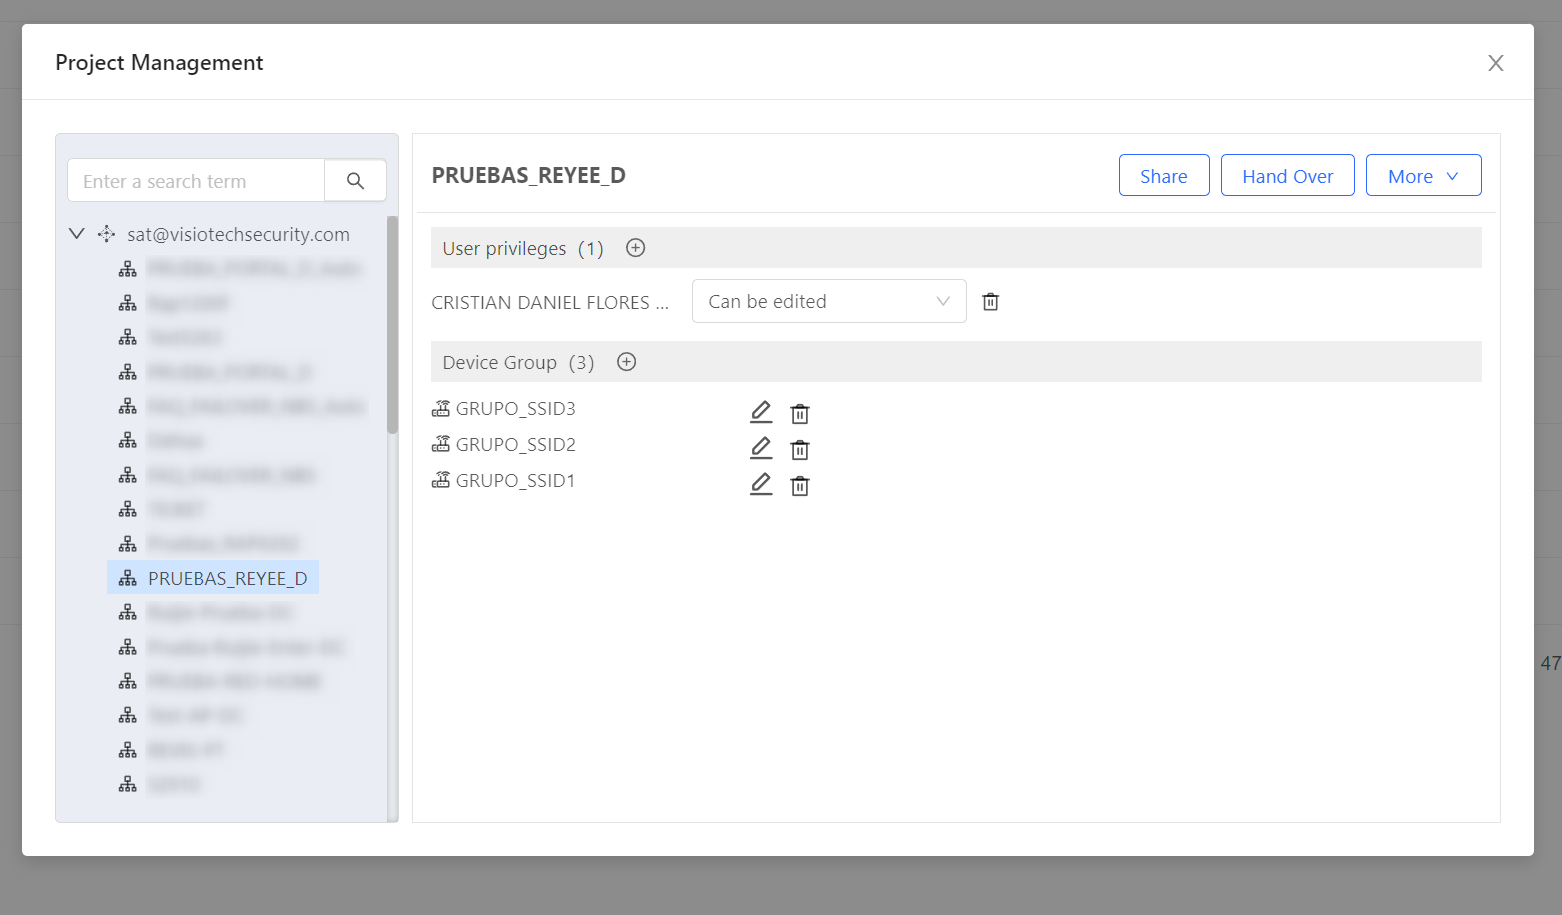
Task: Focus the Enter a search term field
Action: [x=196, y=181]
